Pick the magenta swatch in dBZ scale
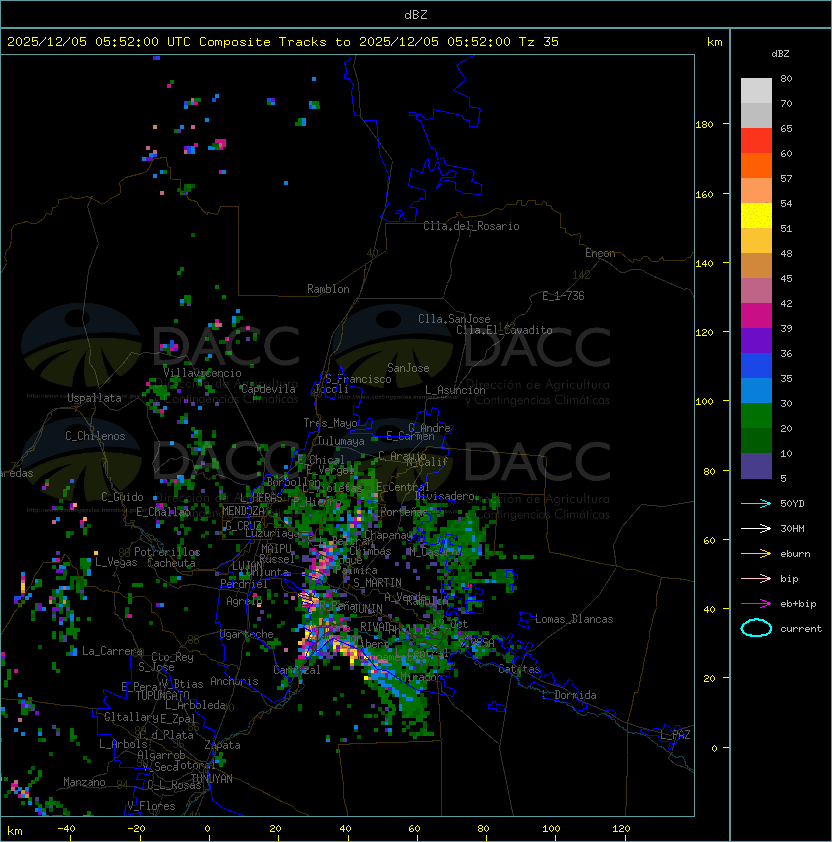The height and width of the screenshot is (842, 832). click(756, 316)
